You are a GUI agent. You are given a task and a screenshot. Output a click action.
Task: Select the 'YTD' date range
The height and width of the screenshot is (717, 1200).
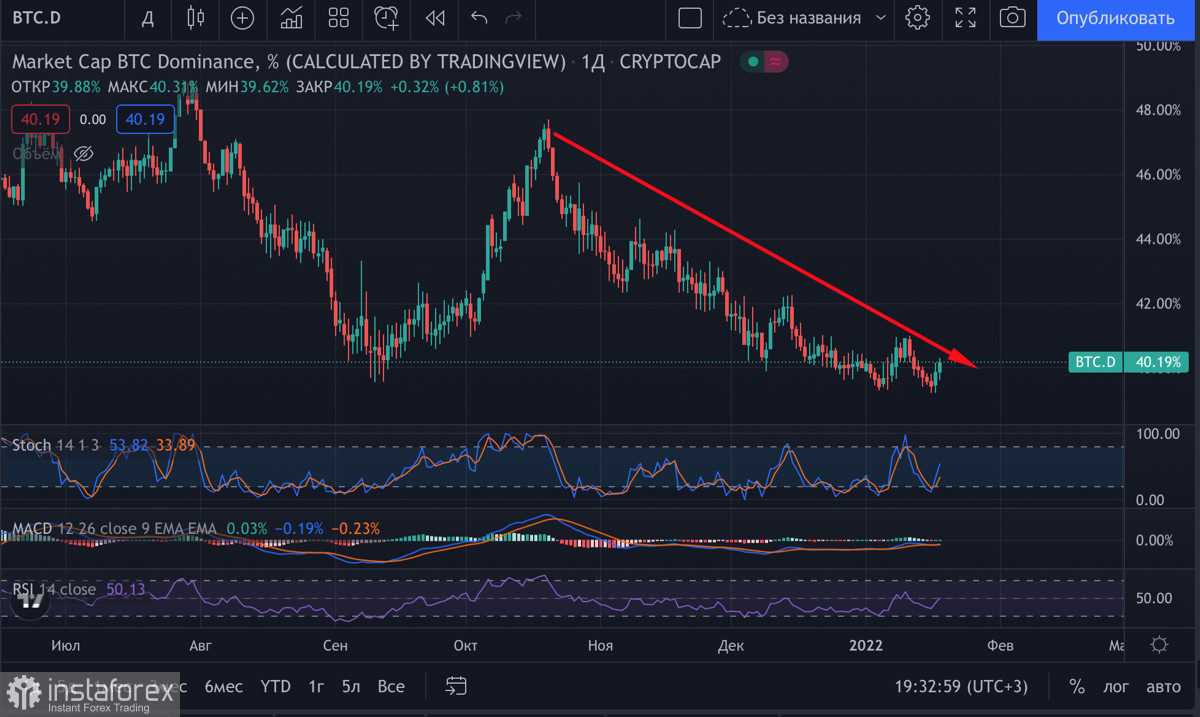[275, 686]
